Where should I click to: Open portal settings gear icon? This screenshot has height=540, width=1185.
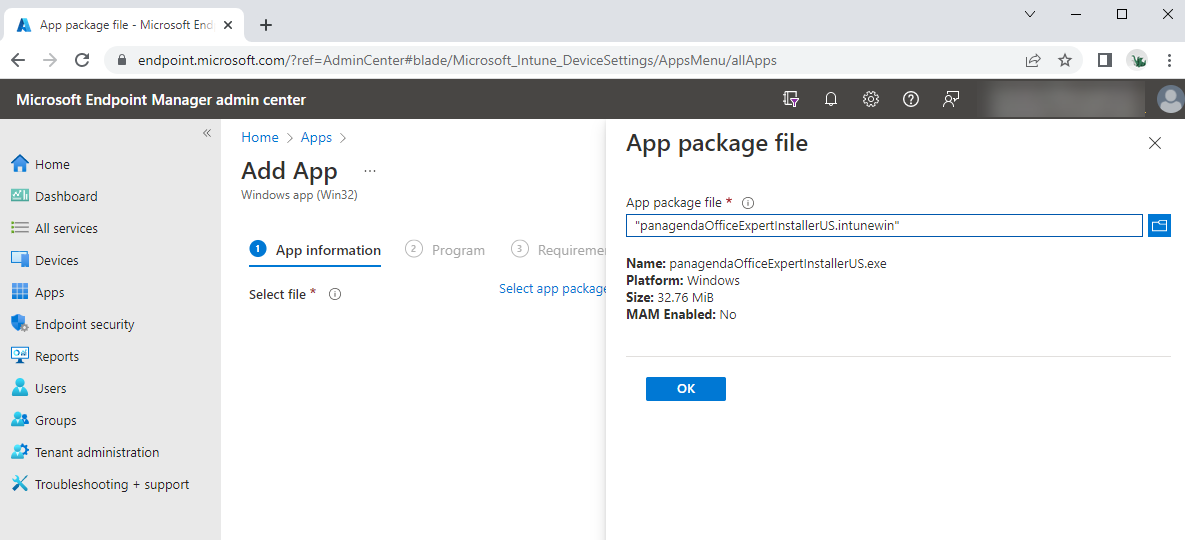pos(871,99)
